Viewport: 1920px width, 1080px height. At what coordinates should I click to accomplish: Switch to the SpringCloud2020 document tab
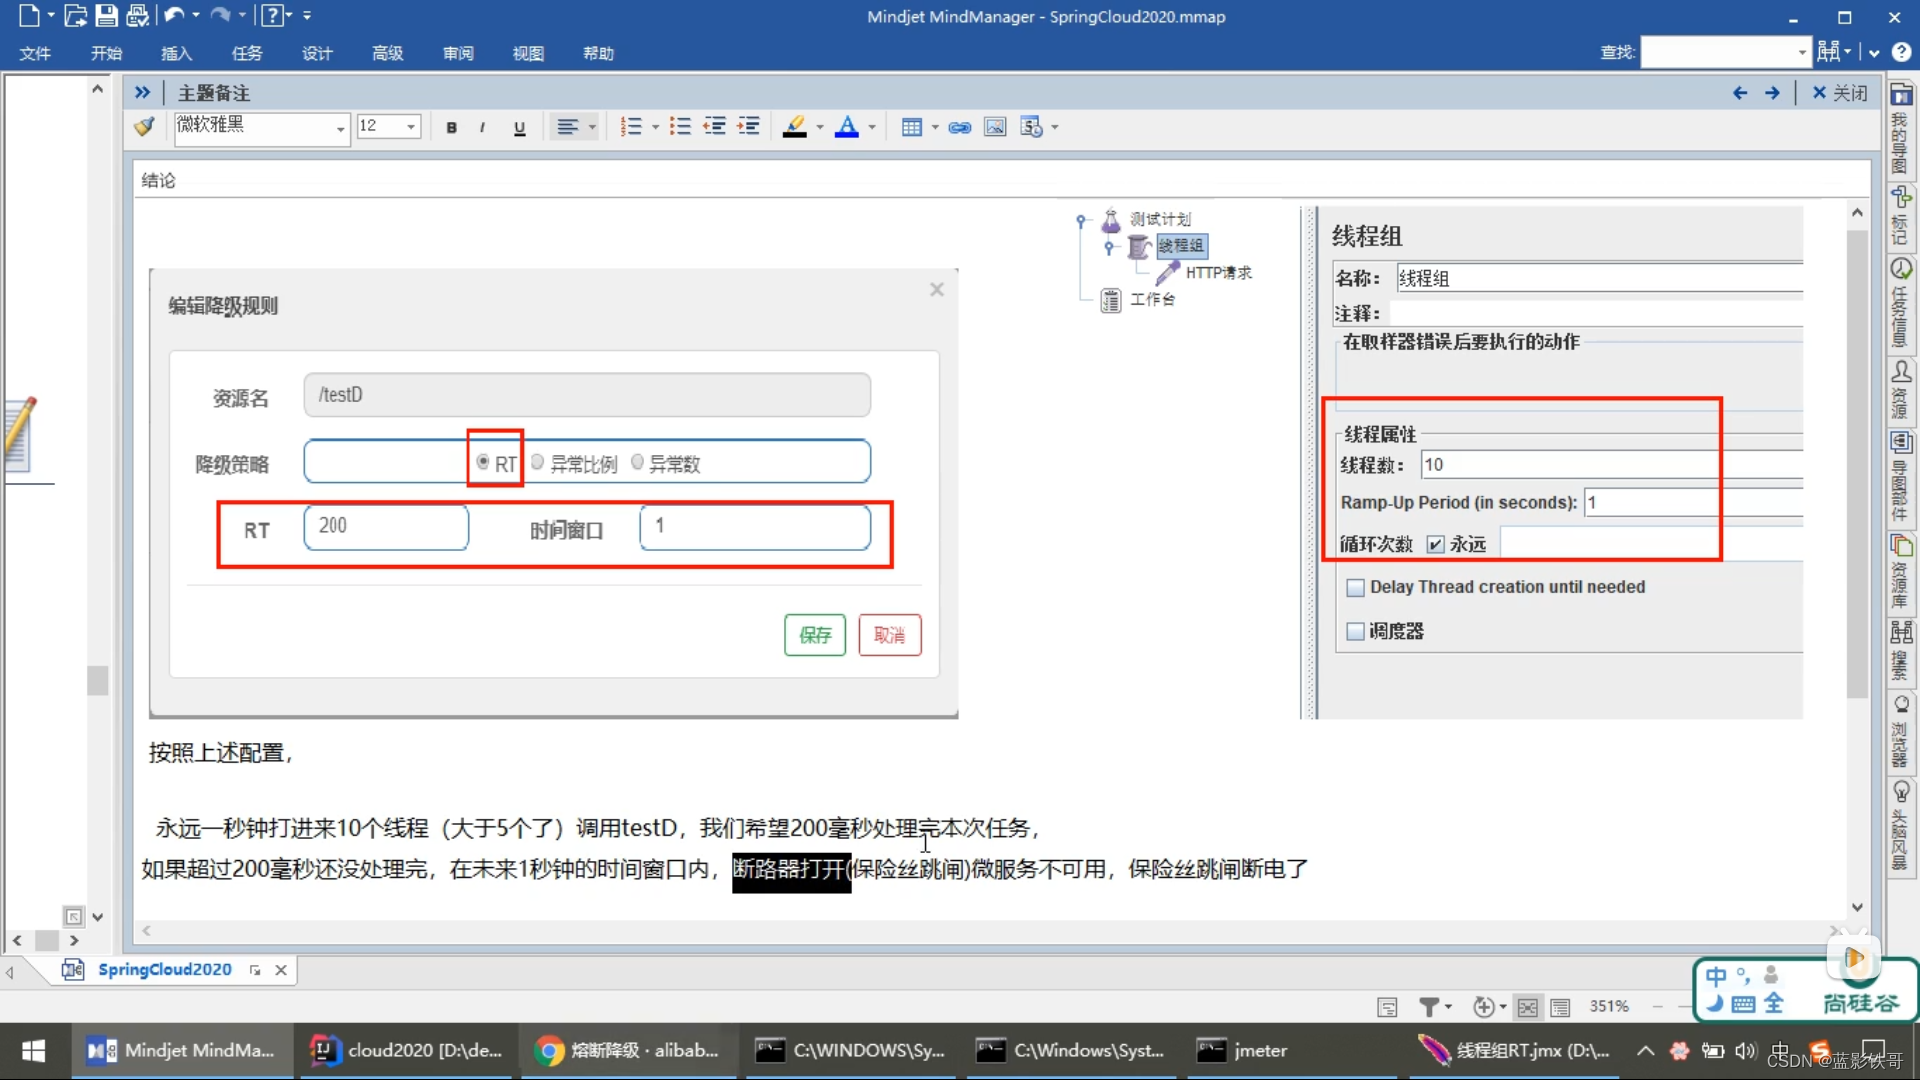tap(164, 969)
